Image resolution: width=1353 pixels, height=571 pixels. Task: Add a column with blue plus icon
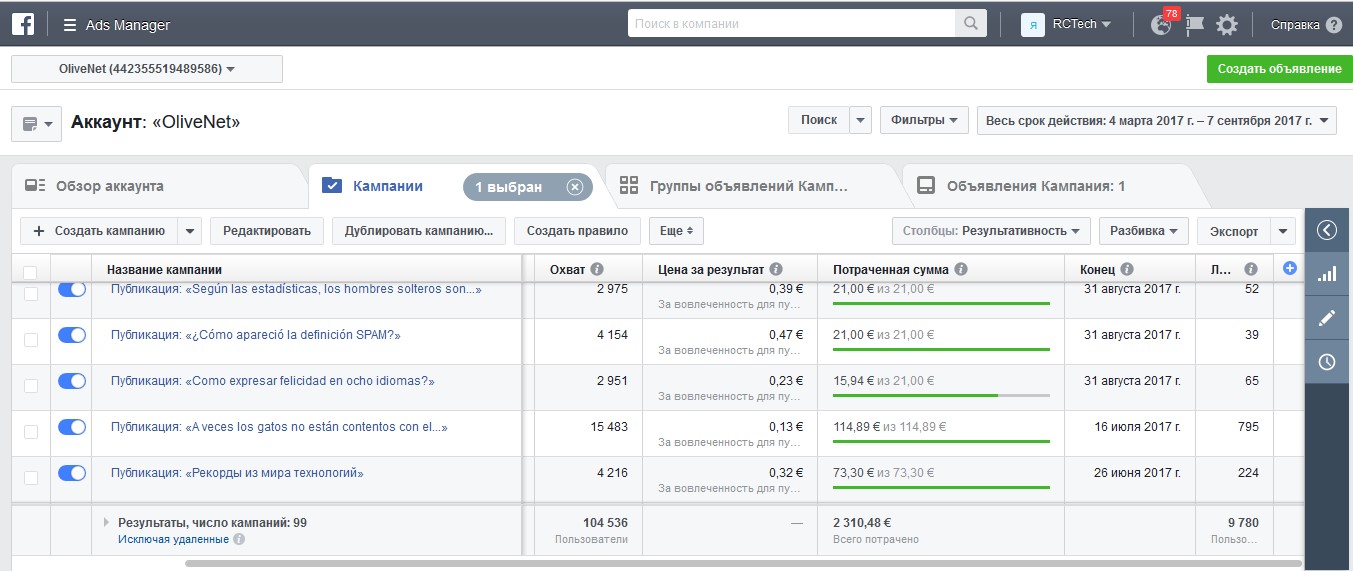click(1289, 268)
